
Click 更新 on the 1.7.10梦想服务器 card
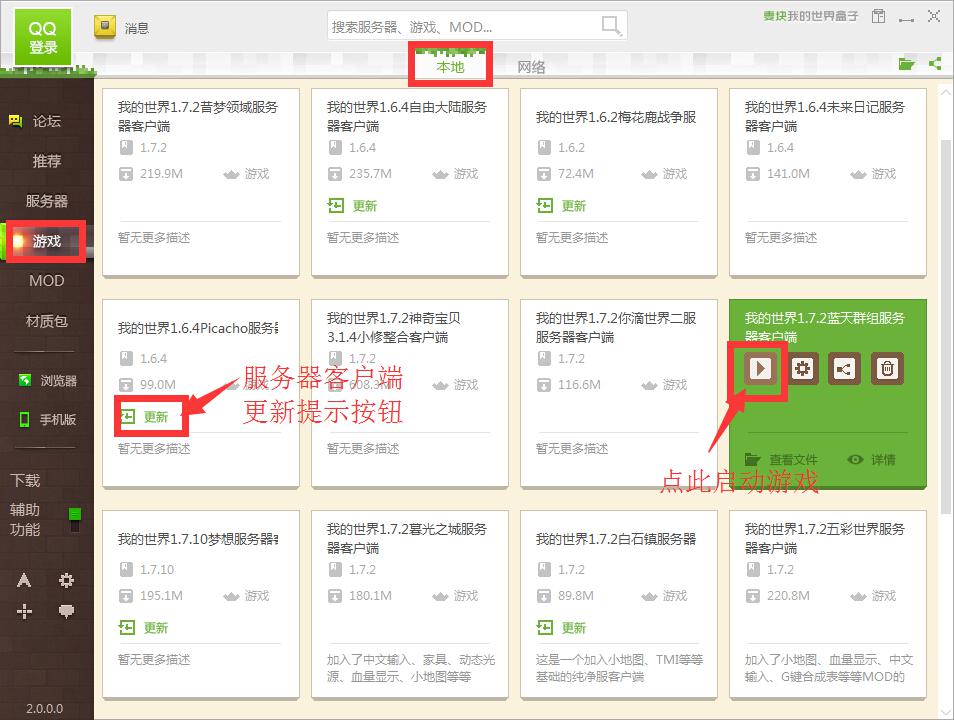click(144, 627)
